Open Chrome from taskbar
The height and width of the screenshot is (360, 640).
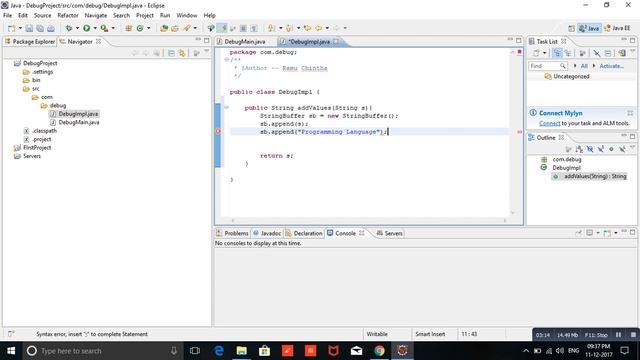[379, 351]
